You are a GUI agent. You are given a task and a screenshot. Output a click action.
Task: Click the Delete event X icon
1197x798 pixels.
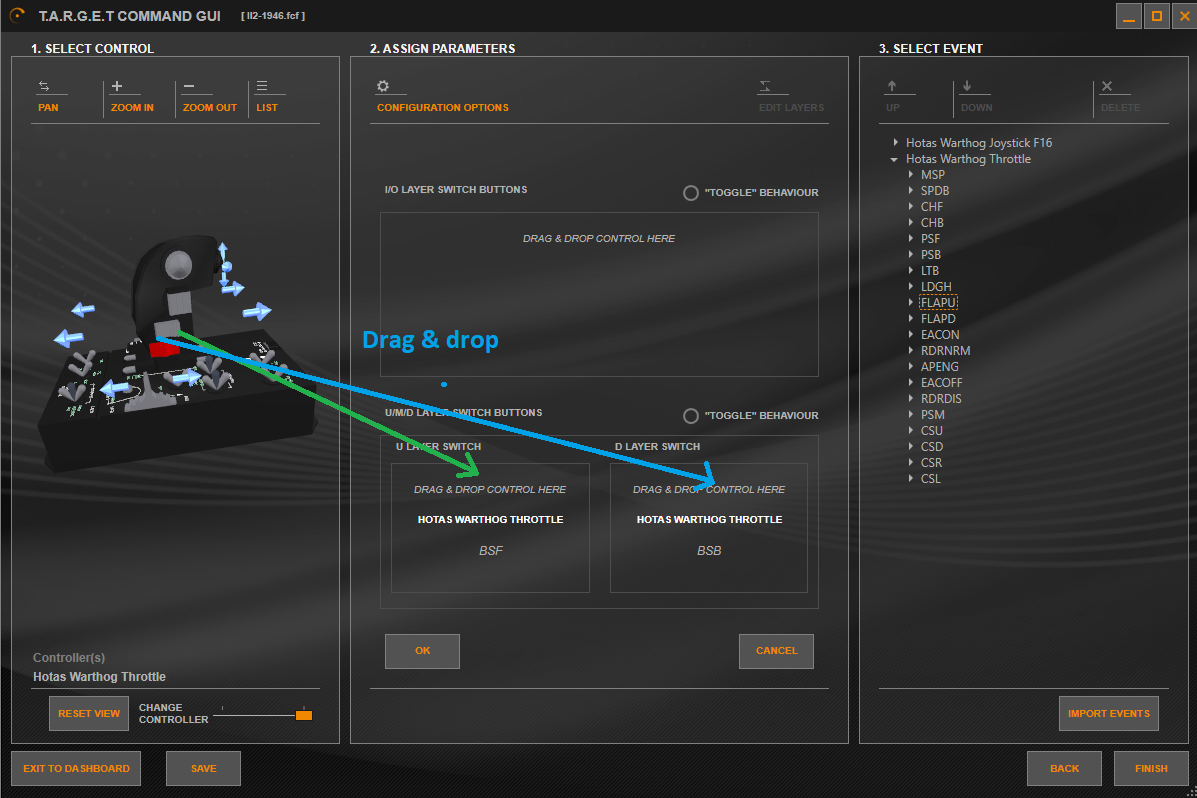click(x=1107, y=86)
